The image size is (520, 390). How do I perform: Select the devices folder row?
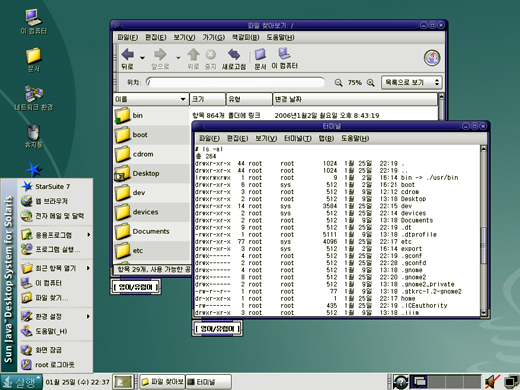152,212
